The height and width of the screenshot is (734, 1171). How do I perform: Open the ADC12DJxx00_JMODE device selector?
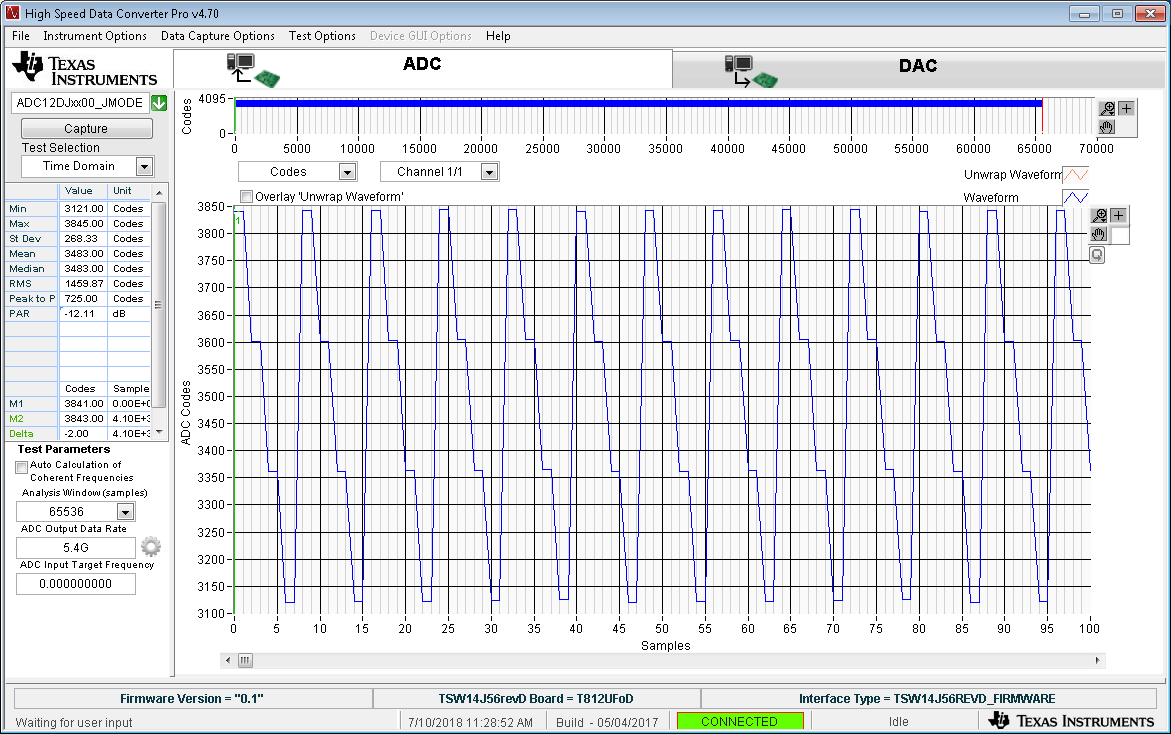pyautogui.click(x=80, y=103)
